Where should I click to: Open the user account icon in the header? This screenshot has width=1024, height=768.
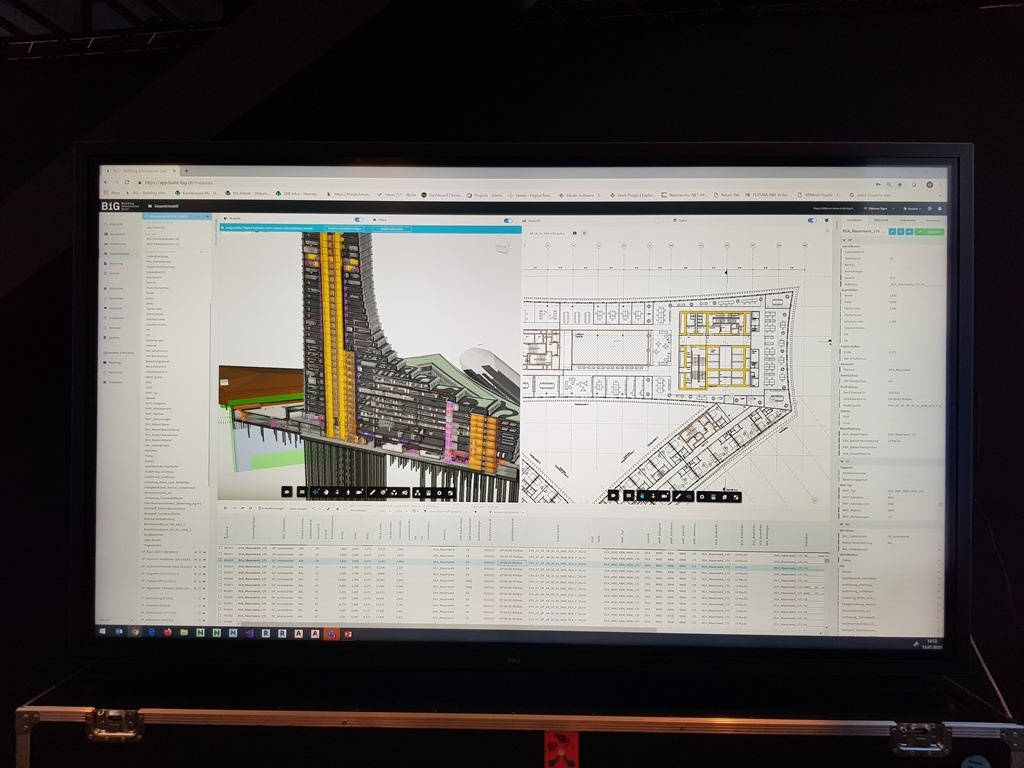tap(942, 209)
